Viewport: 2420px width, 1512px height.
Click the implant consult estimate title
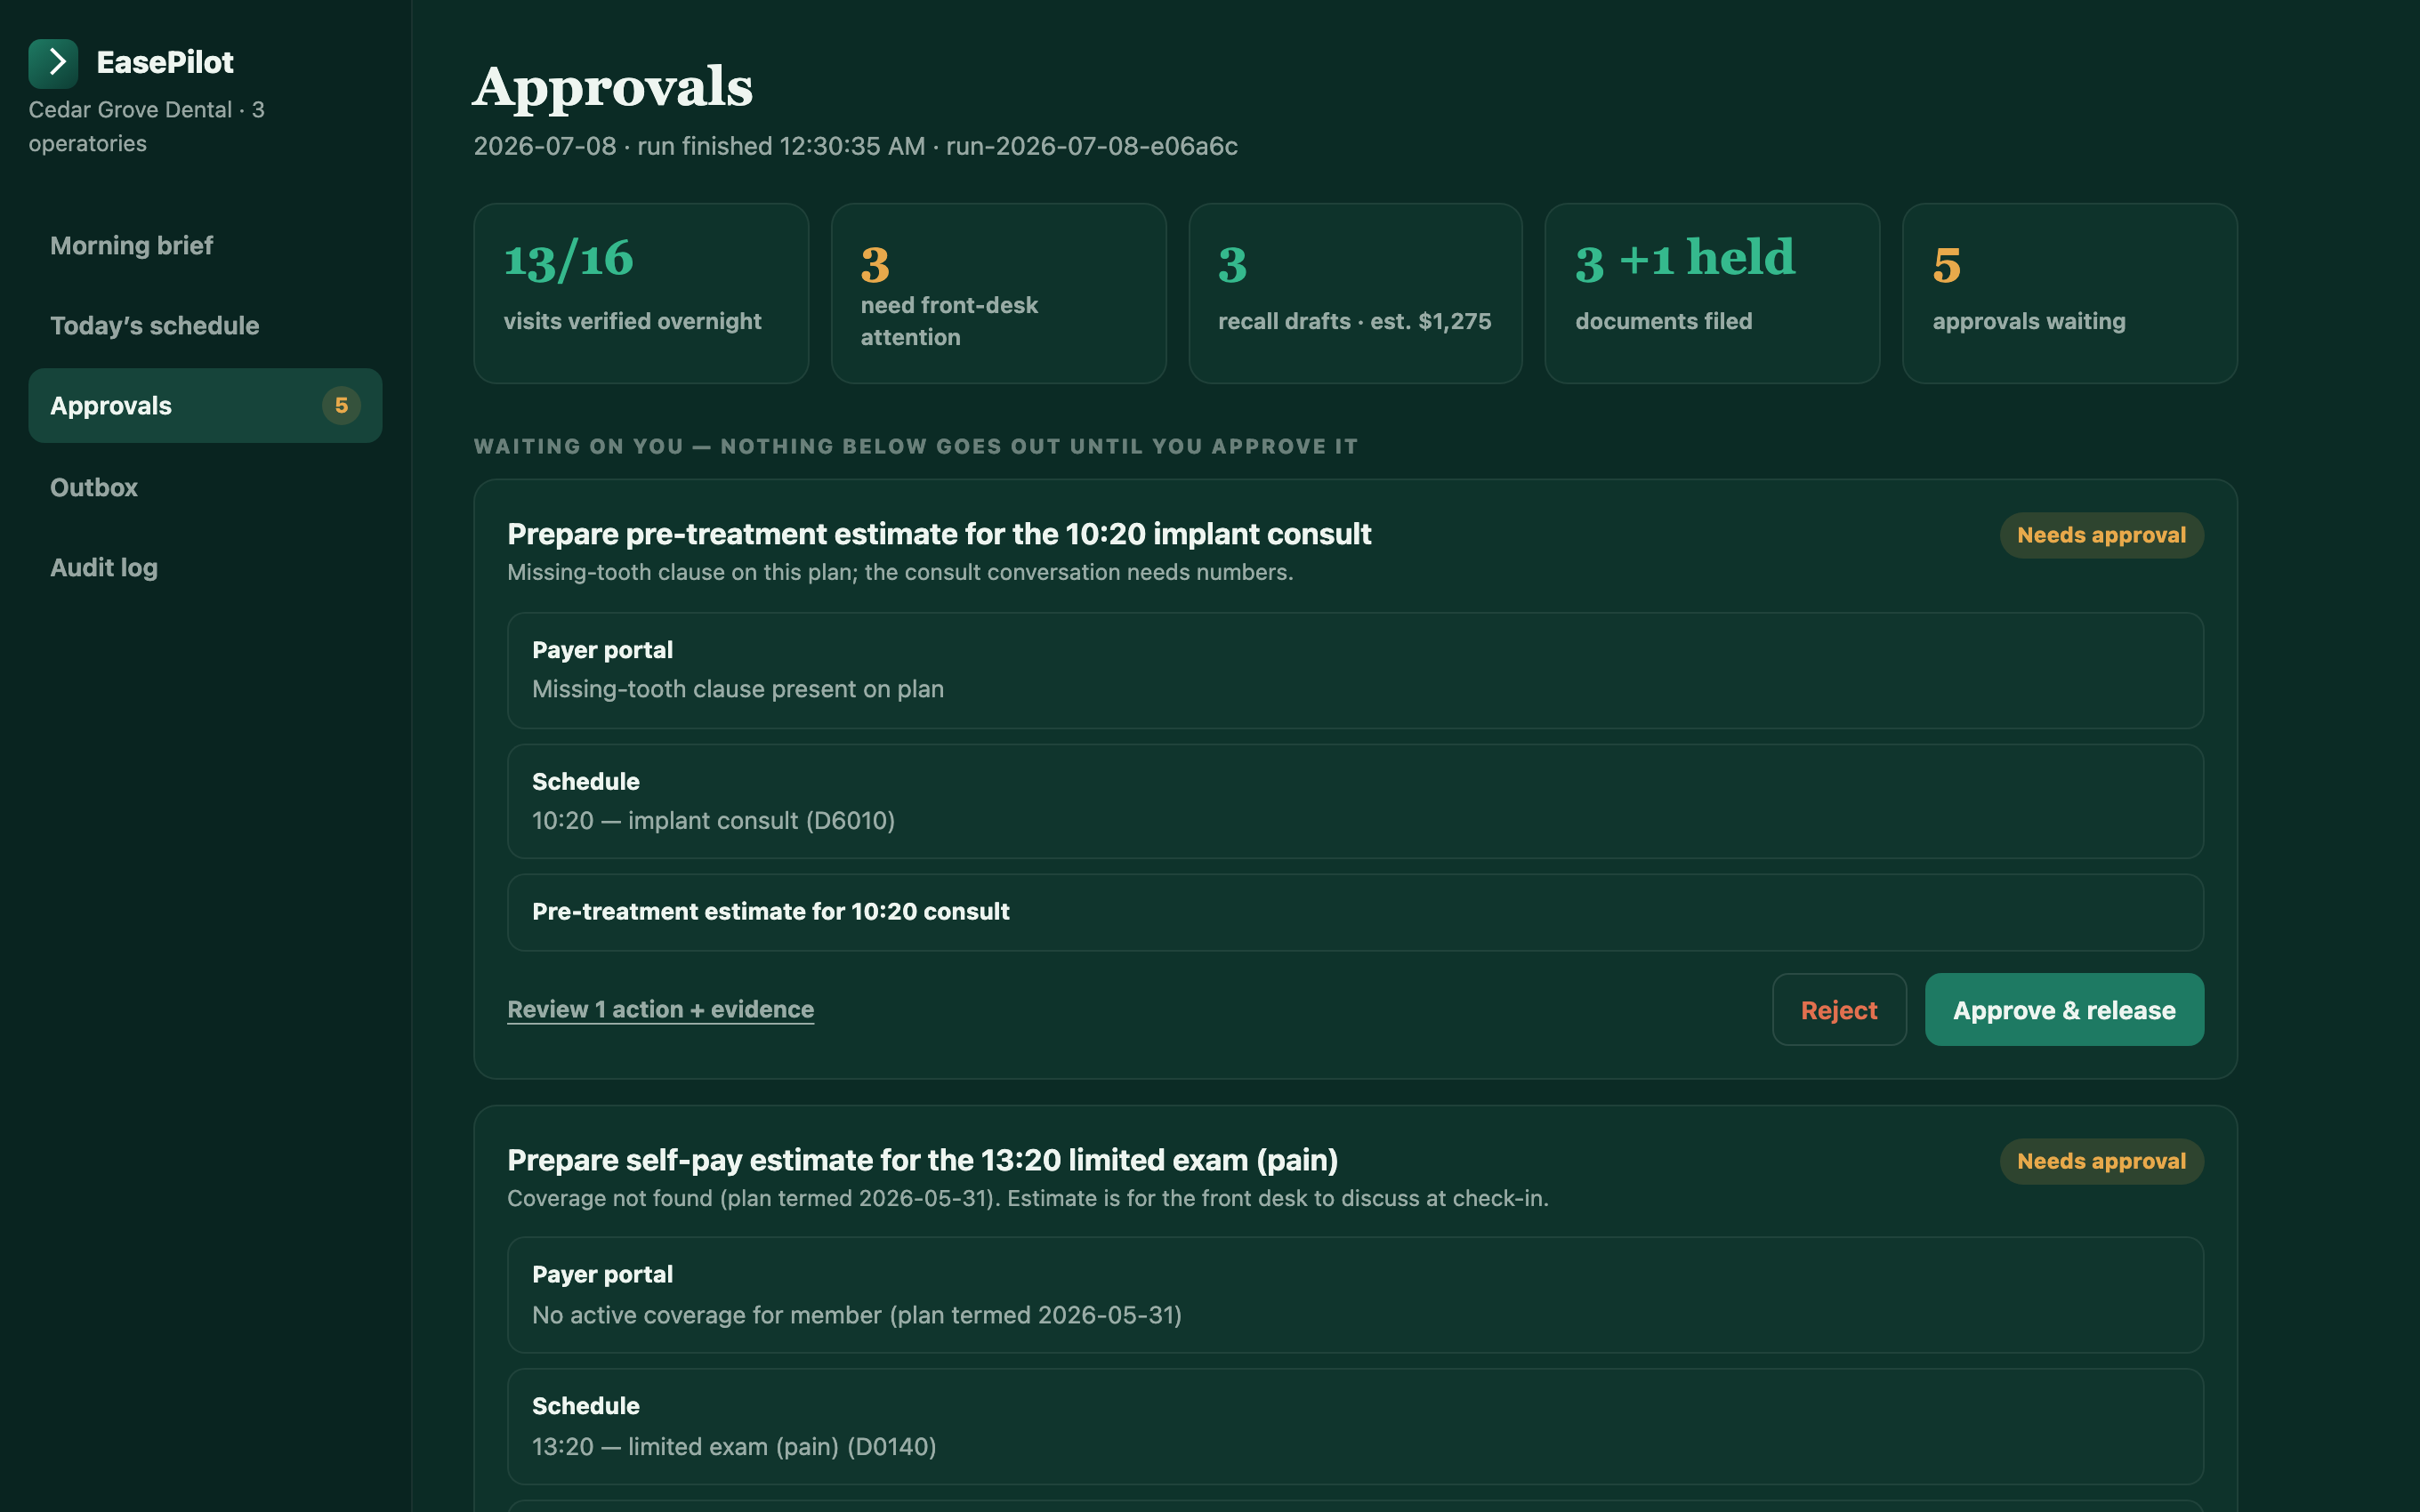pos(939,534)
